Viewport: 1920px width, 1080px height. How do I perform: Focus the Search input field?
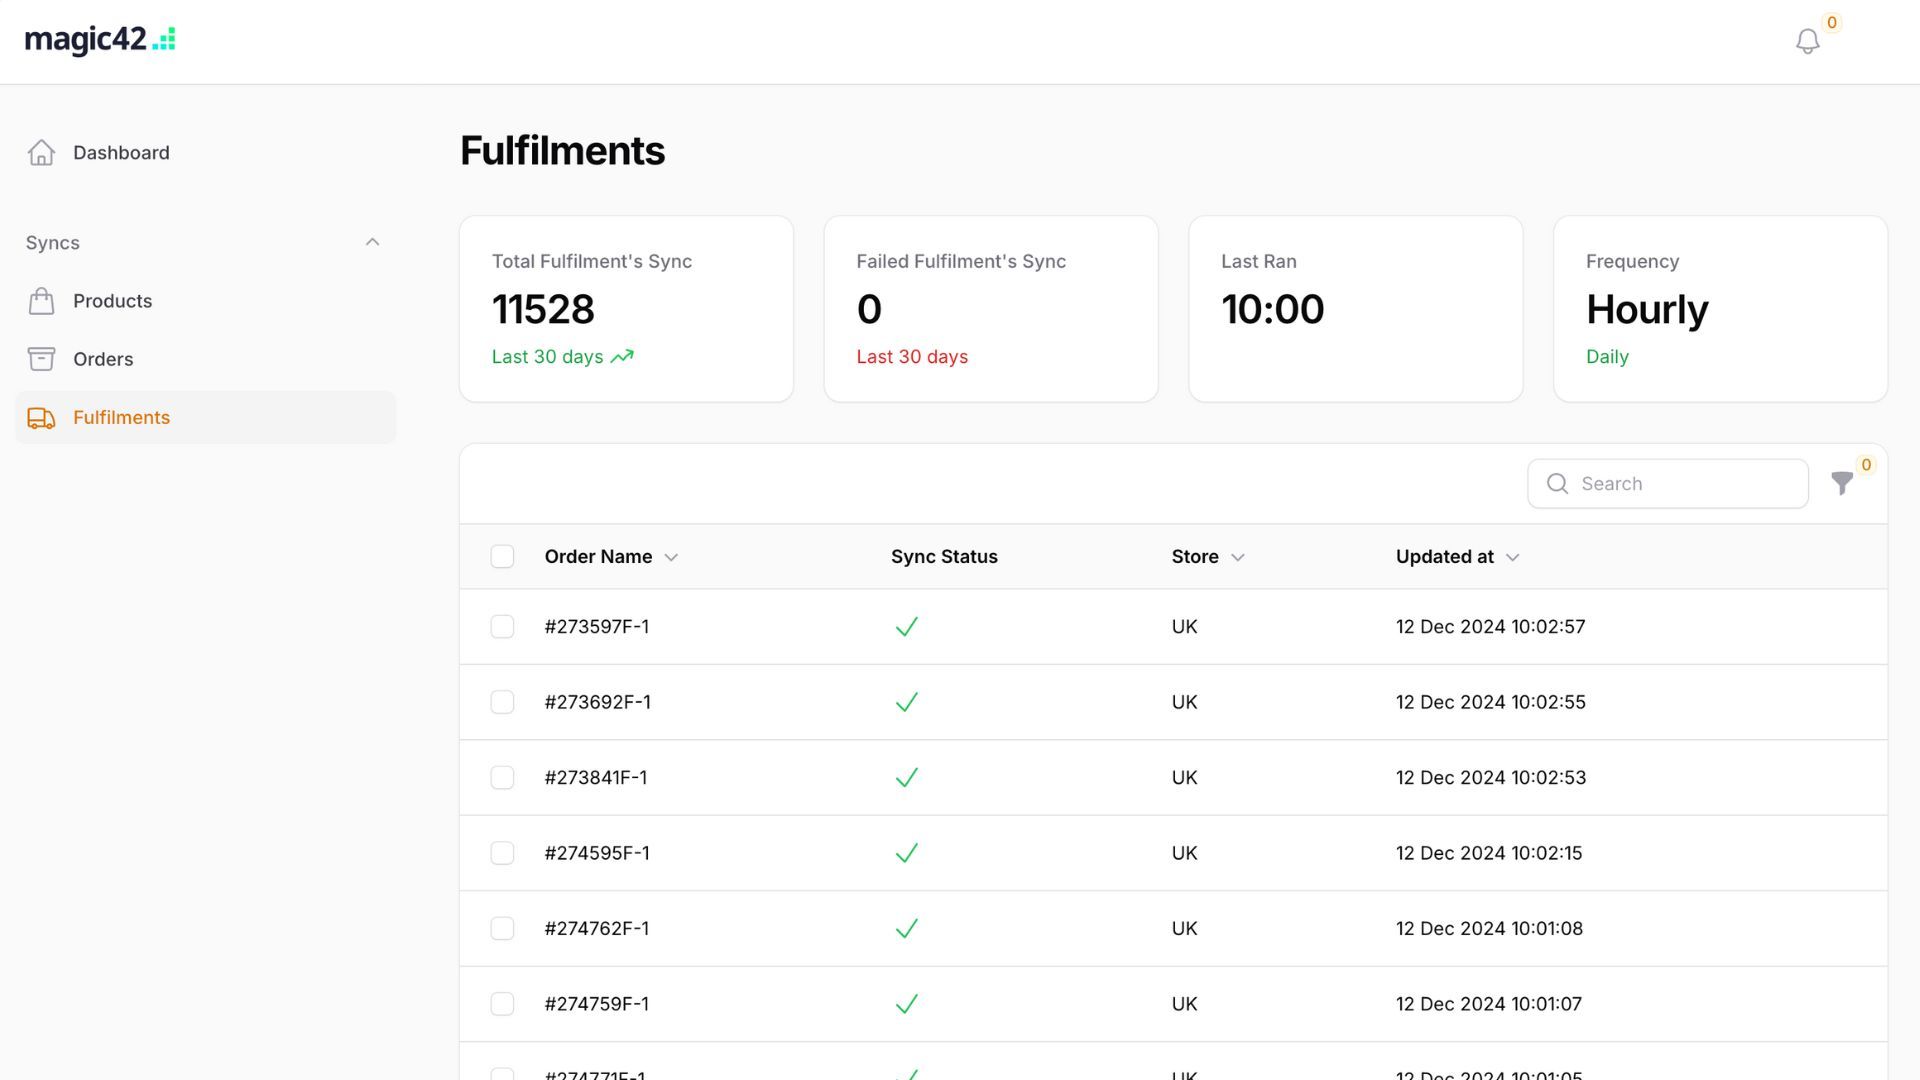(1667, 484)
